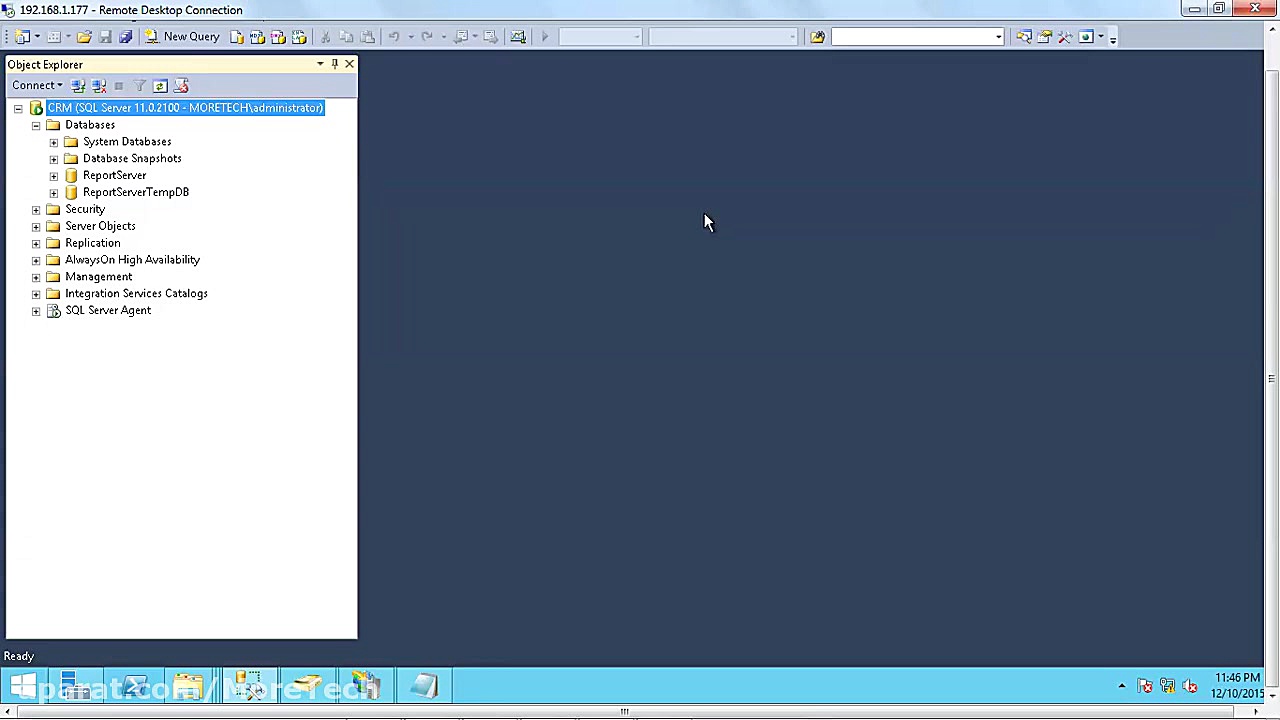Select the Databases folder
This screenshot has width=1280, height=720.
click(x=90, y=125)
